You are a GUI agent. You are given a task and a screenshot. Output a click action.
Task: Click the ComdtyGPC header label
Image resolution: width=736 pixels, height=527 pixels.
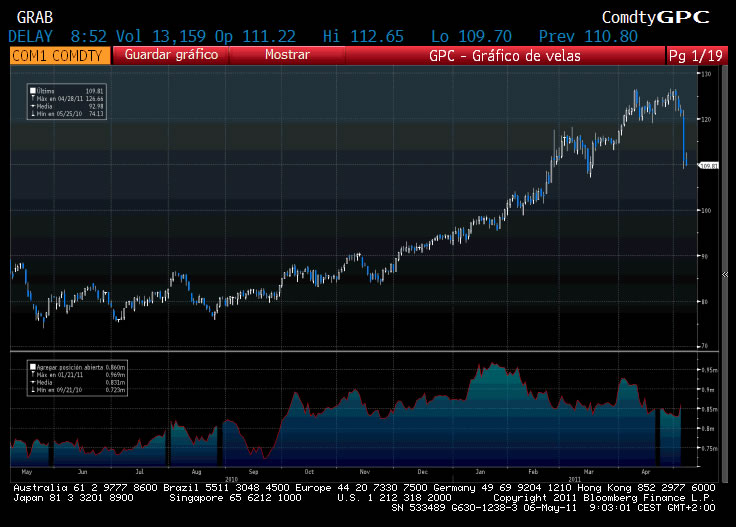point(655,17)
